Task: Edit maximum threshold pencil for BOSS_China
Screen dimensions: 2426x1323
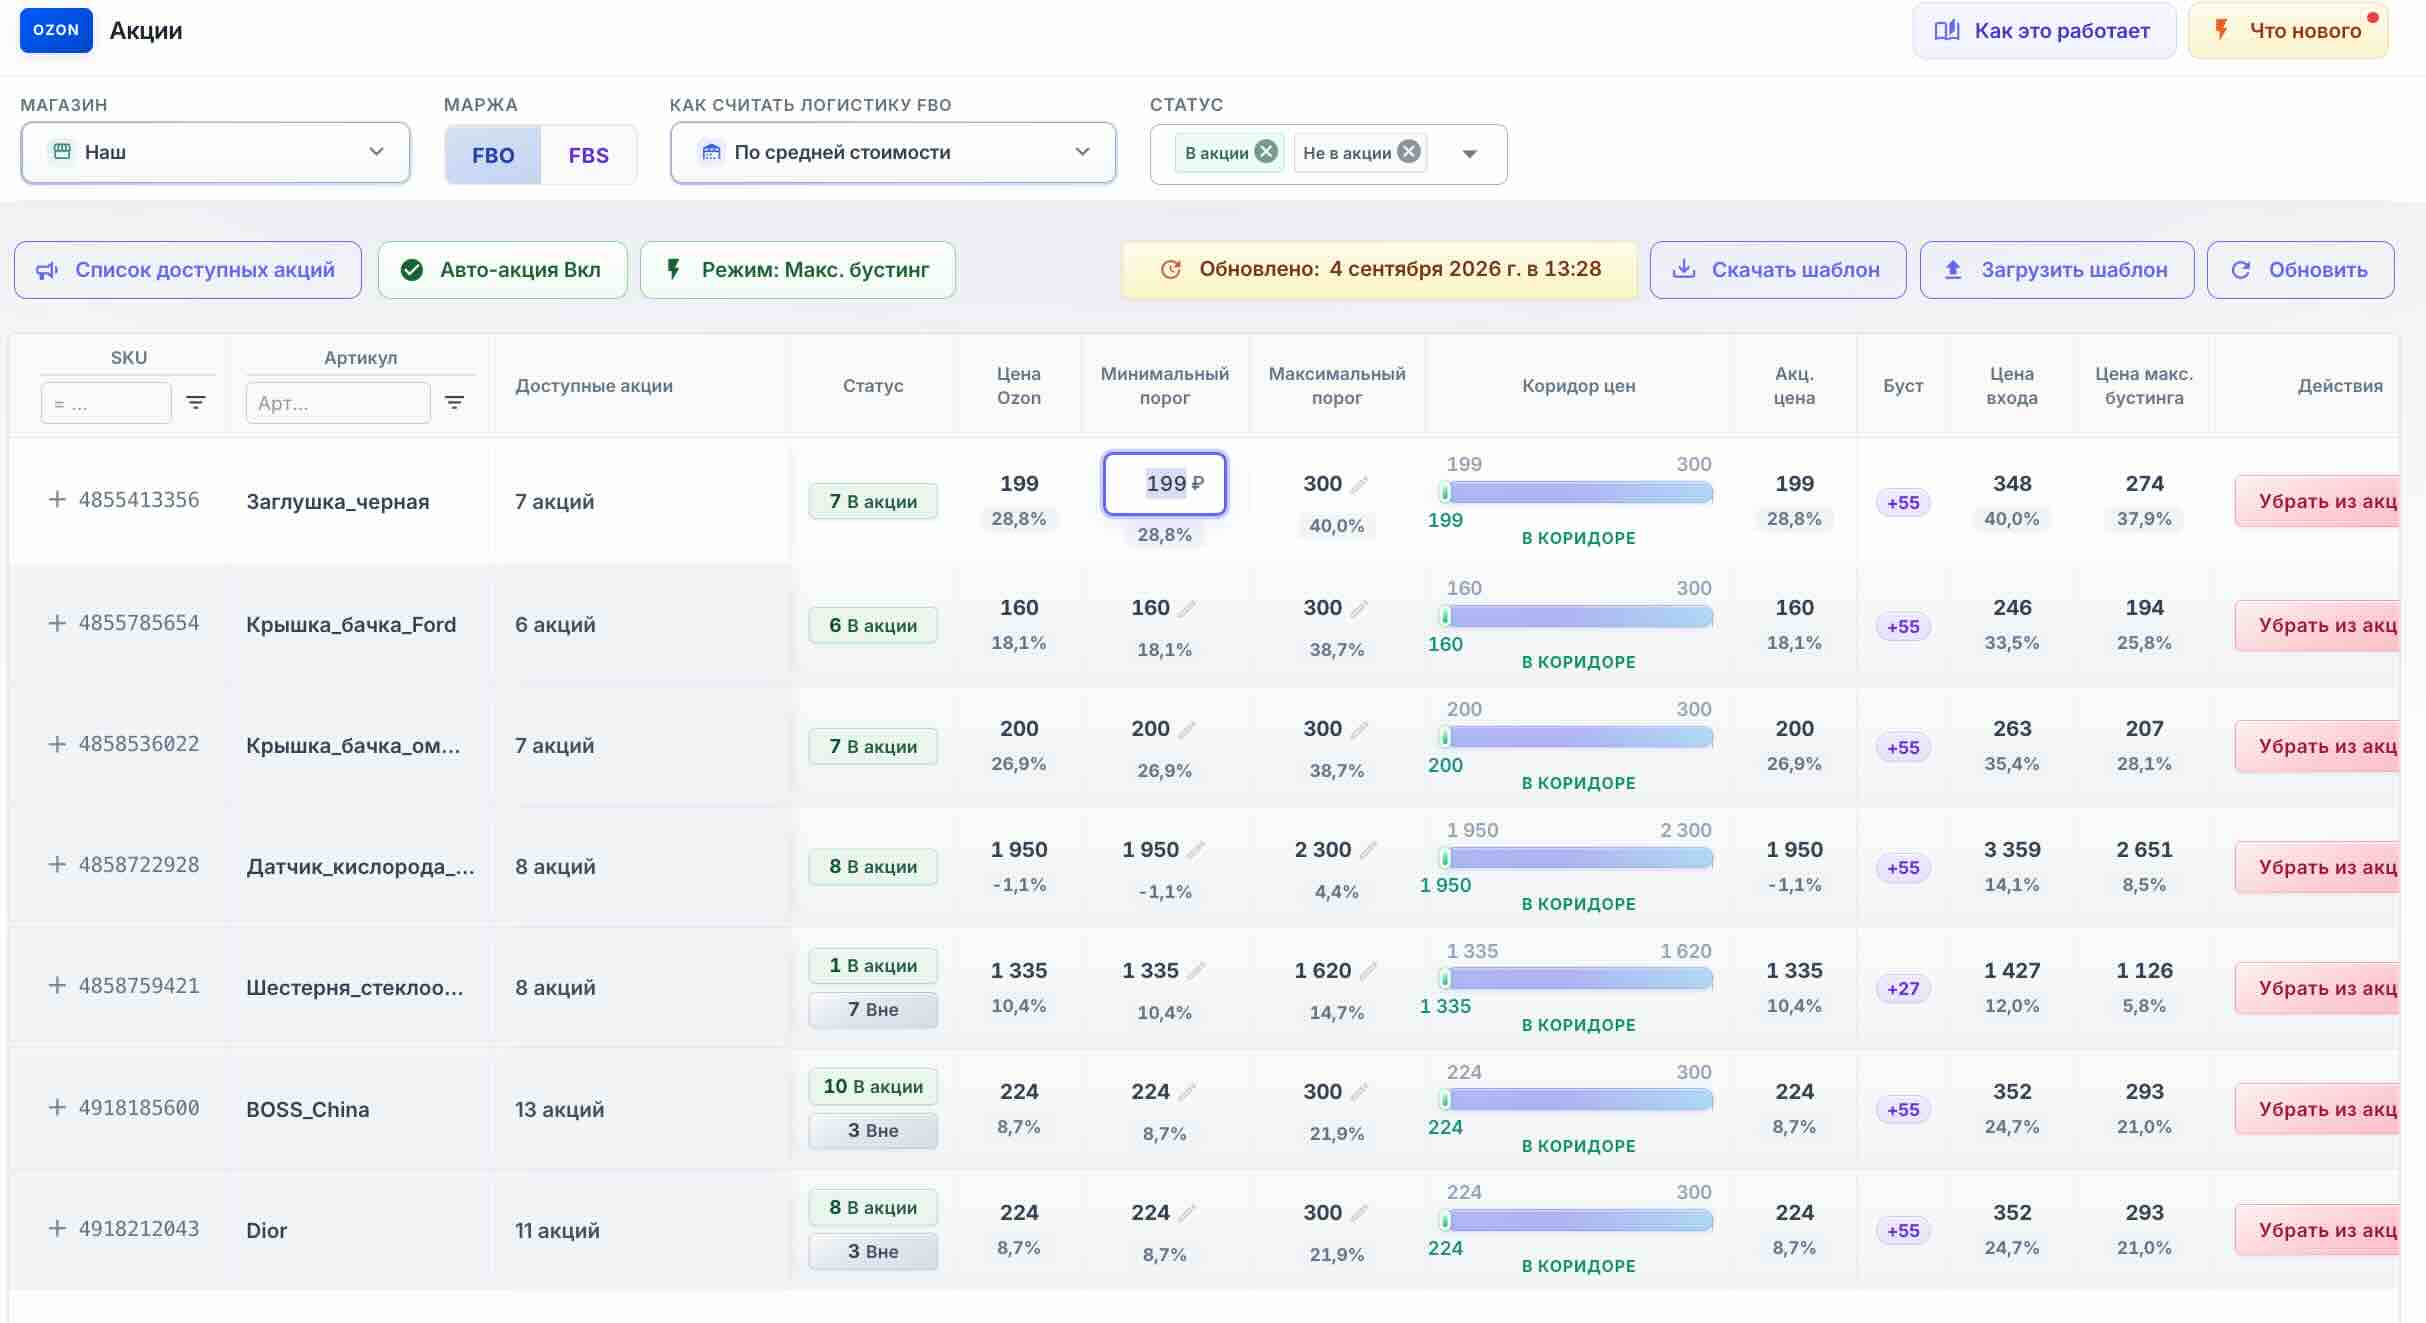Action: (1359, 1092)
